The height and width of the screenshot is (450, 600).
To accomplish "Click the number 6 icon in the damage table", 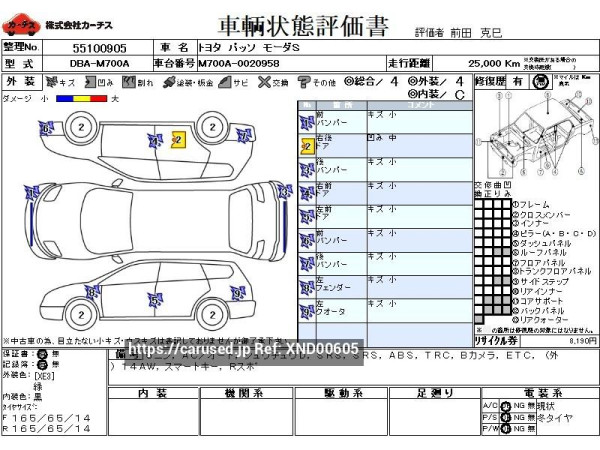I will click(307, 241).
